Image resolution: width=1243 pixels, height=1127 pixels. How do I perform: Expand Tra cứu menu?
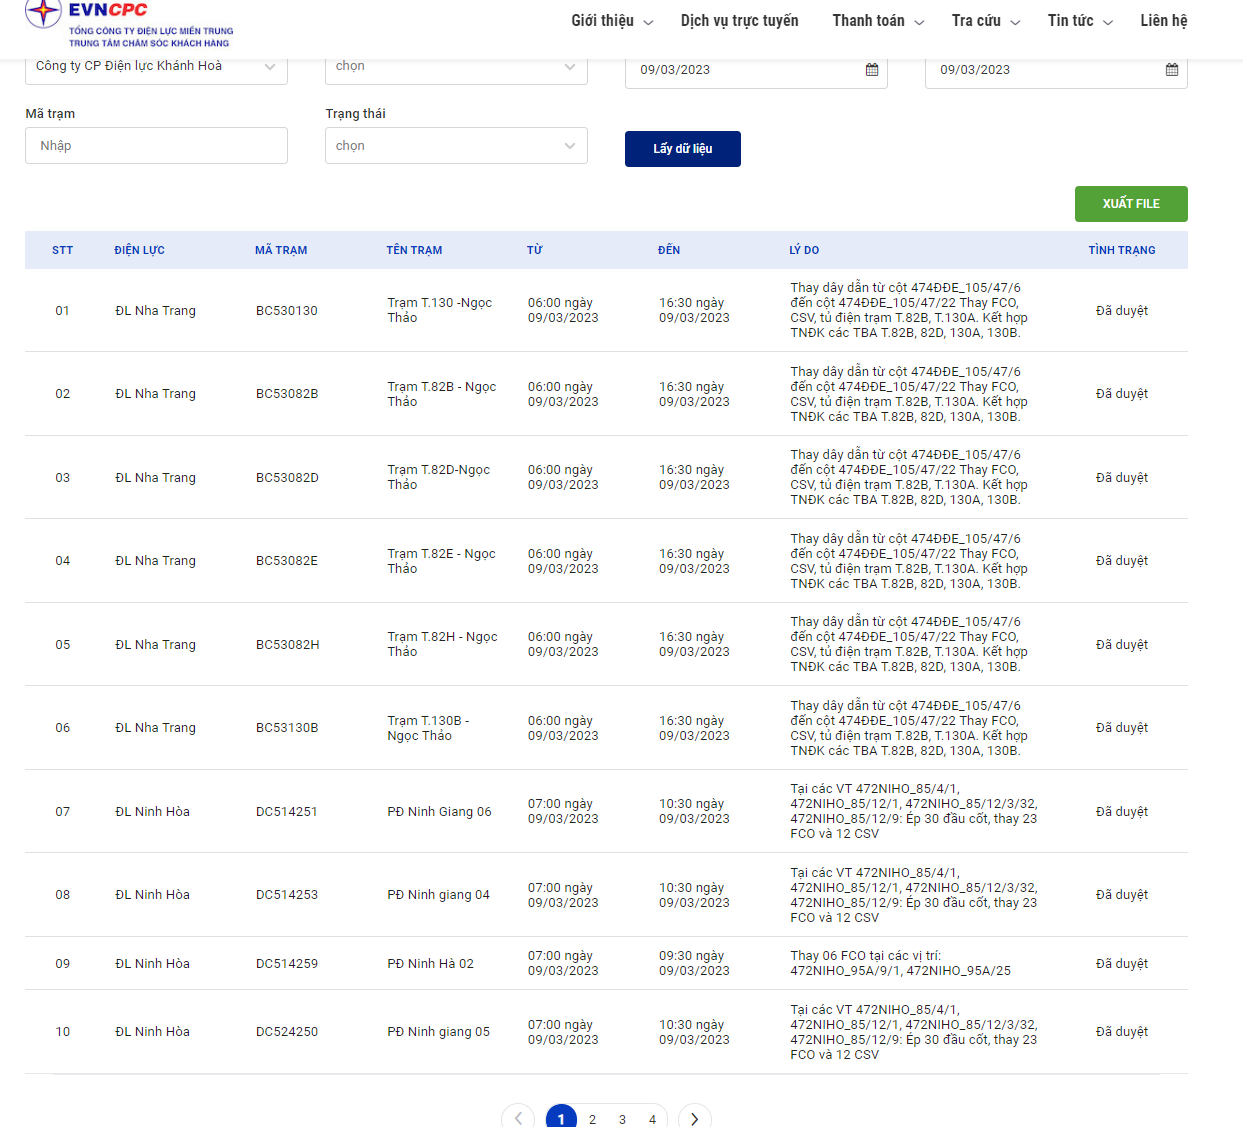[985, 21]
